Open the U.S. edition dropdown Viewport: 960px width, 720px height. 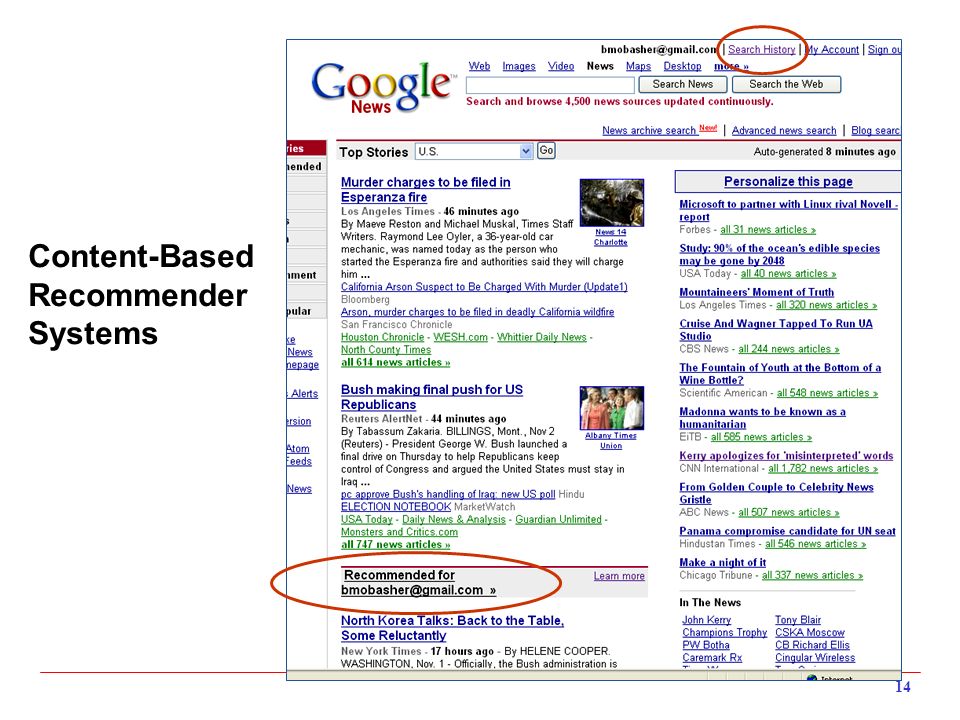473,151
